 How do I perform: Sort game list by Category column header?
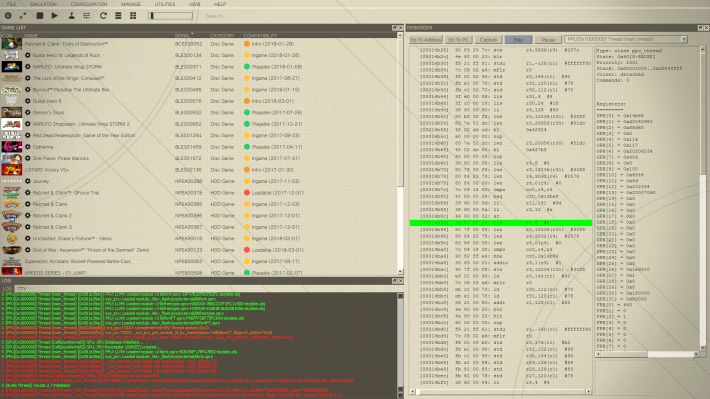point(222,35)
